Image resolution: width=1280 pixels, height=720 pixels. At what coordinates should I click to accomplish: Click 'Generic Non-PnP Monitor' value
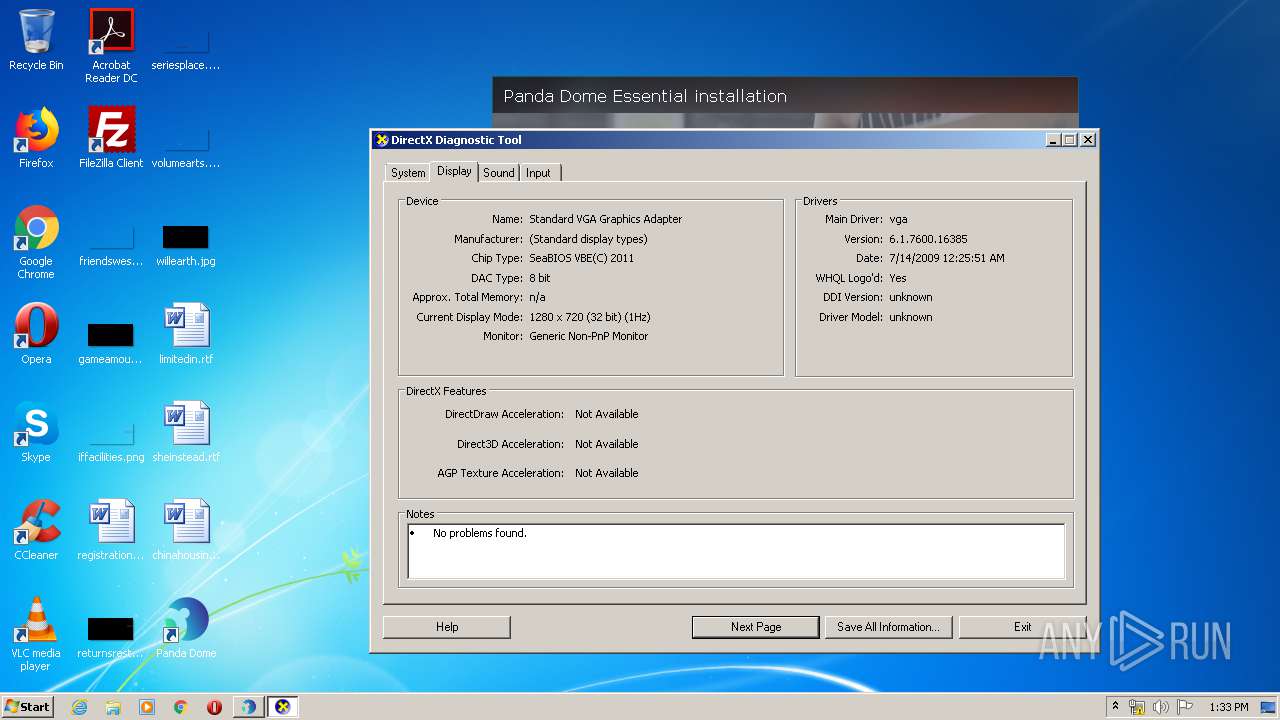[589, 336]
